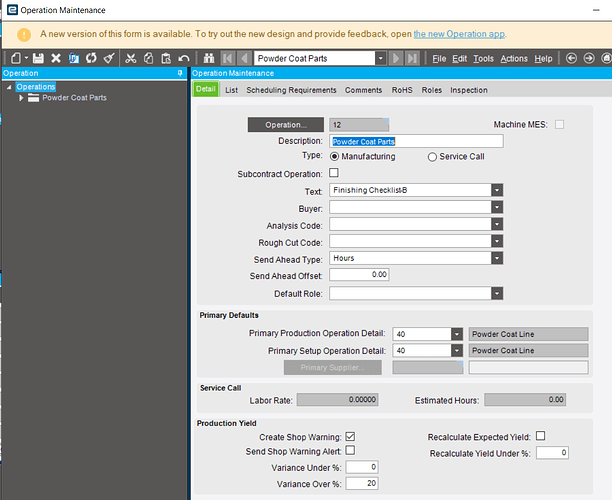Open the Send Ahead Type dropdown
Image resolution: width=612 pixels, height=500 pixels.
coord(497,258)
